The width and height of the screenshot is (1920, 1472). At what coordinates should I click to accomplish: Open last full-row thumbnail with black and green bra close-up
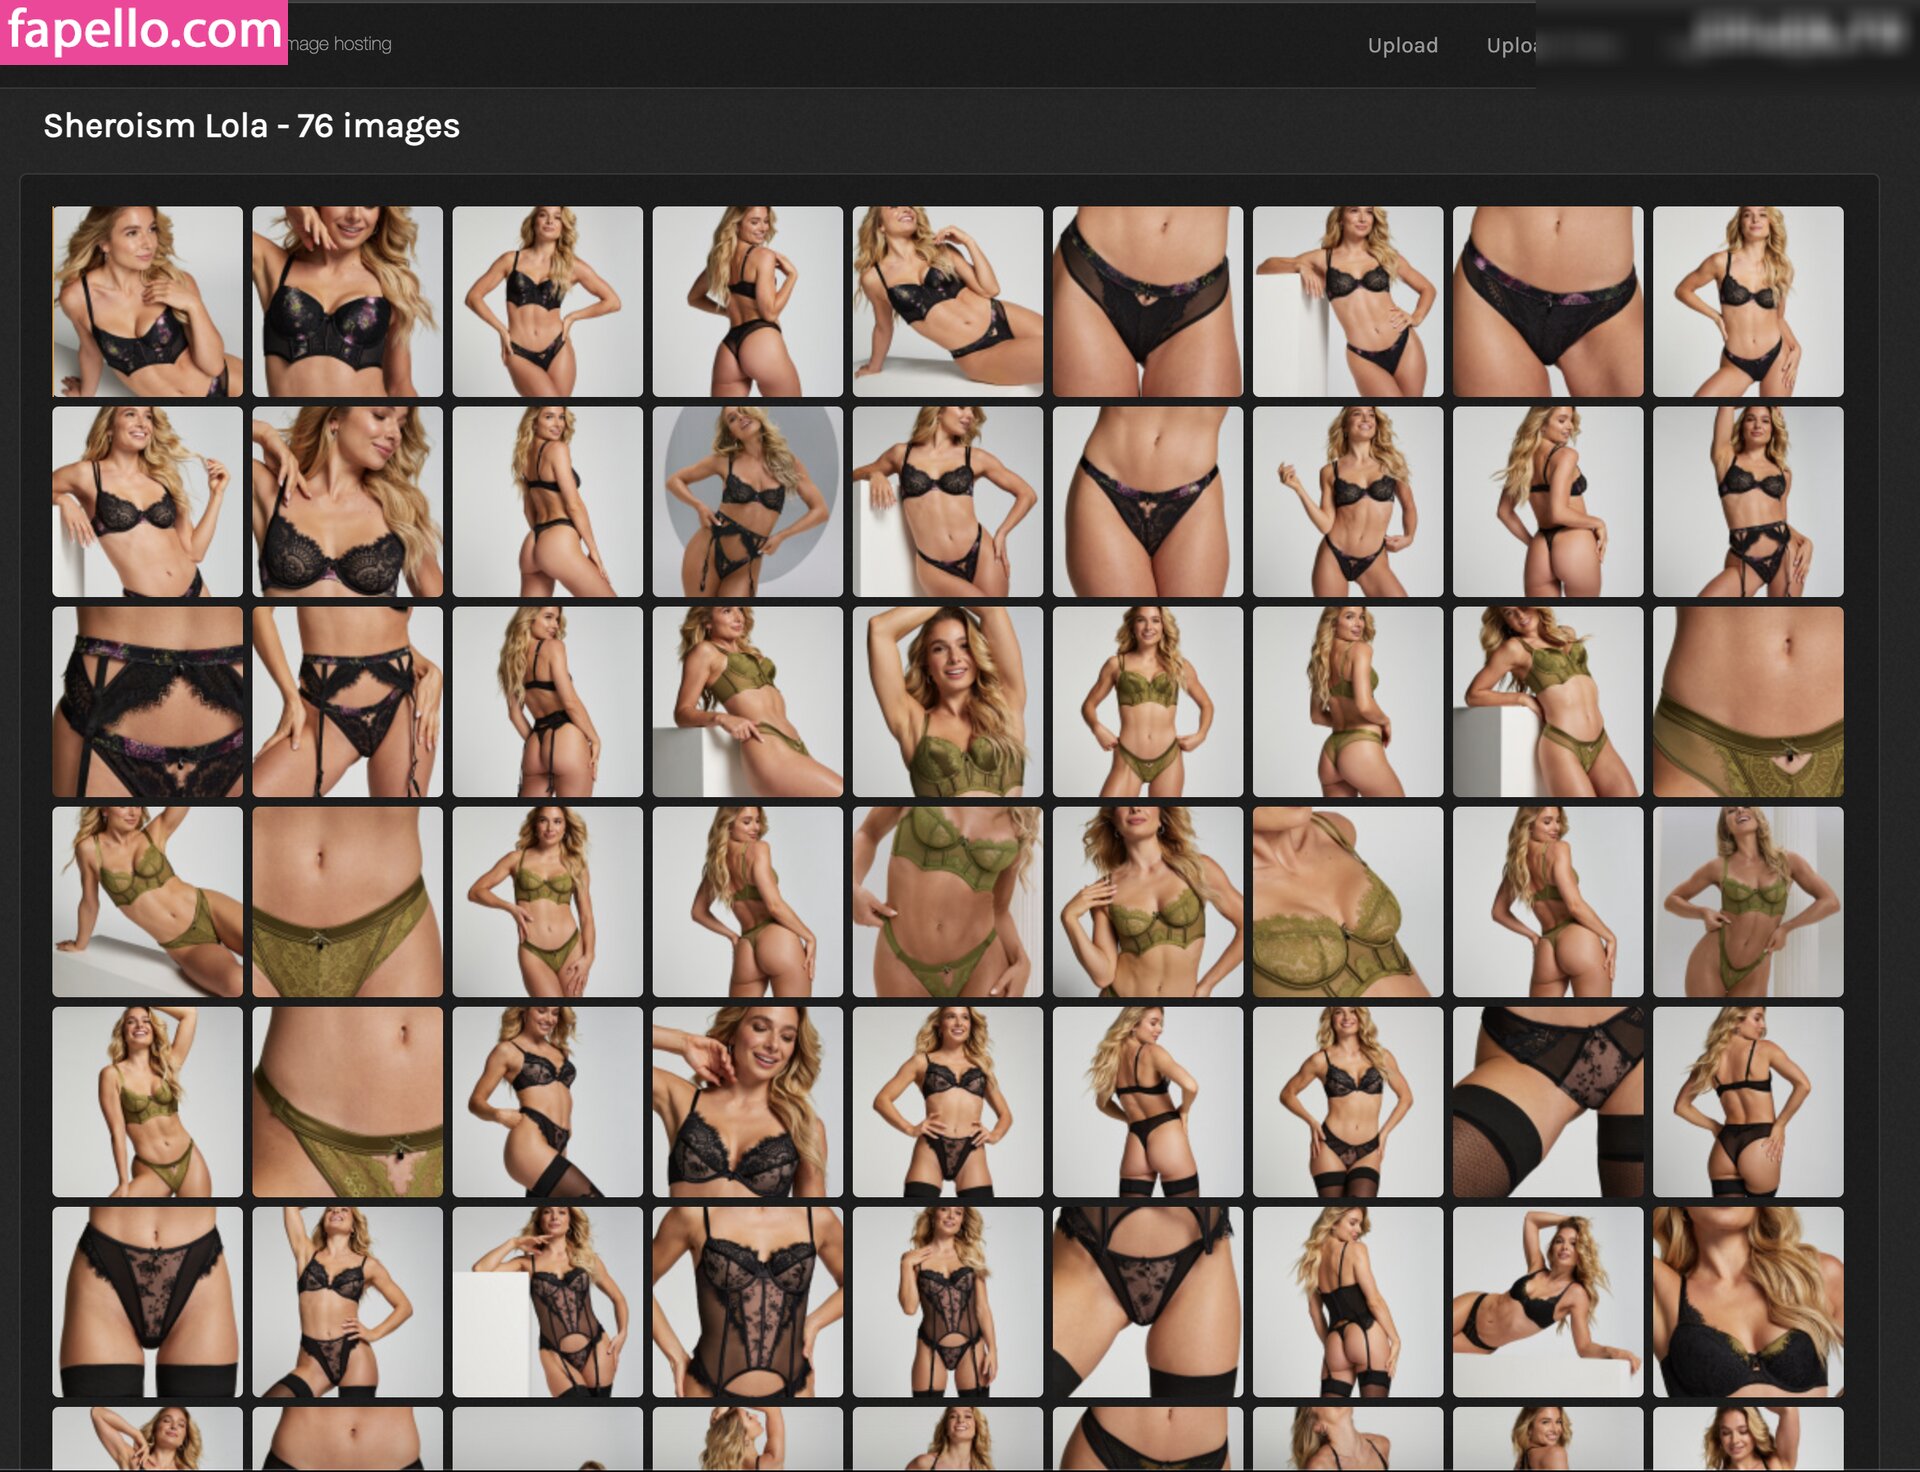(1747, 1301)
